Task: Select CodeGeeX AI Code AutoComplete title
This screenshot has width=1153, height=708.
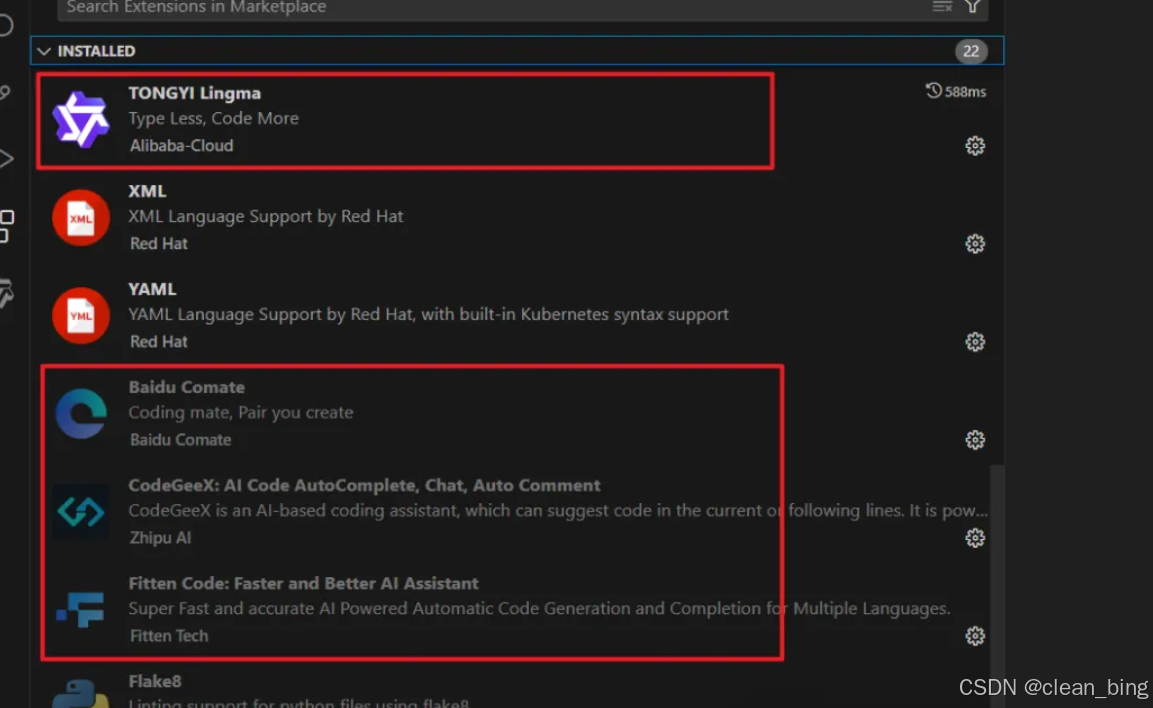Action: [364, 485]
